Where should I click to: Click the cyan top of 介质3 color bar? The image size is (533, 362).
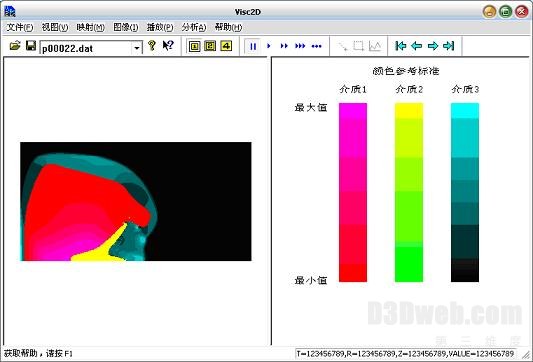(x=465, y=110)
